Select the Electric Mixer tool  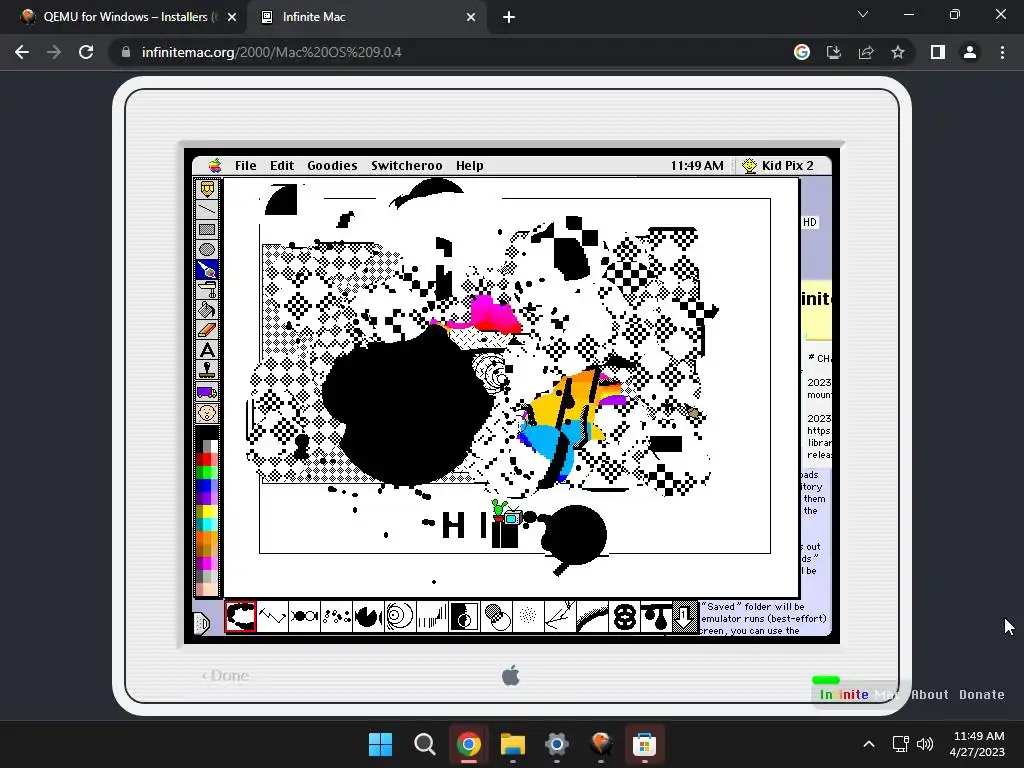(x=207, y=289)
